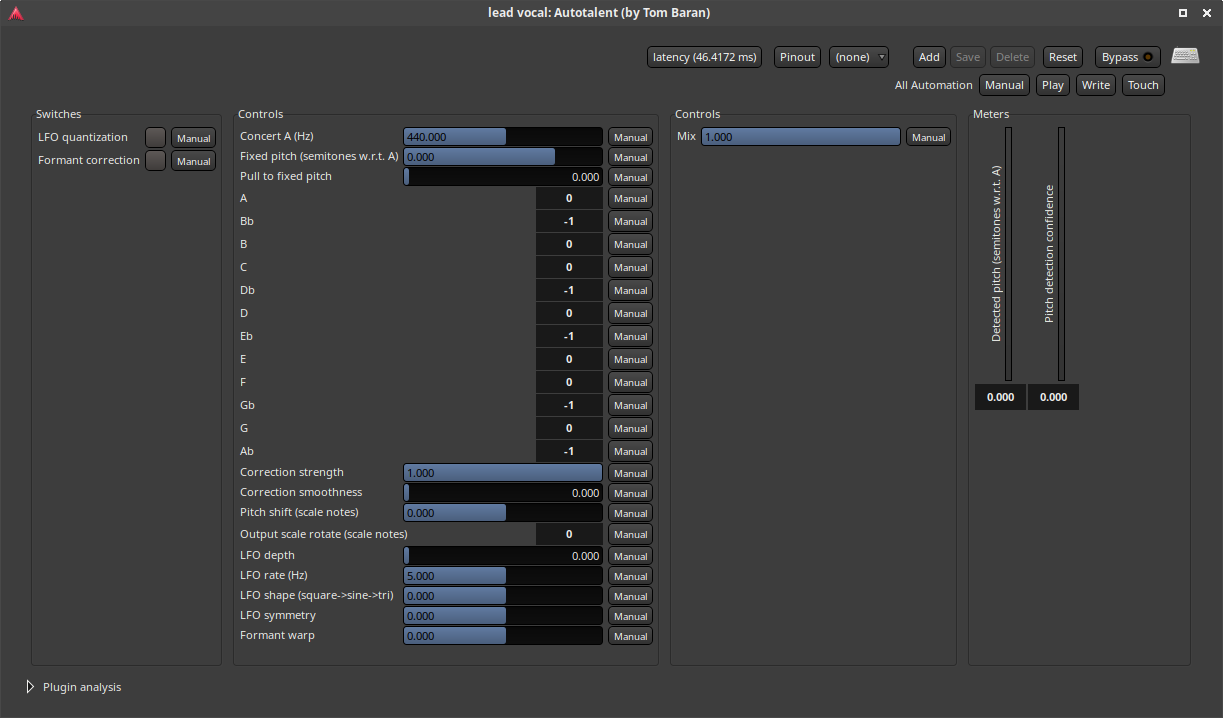Click the note A value field
Viewport: 1223px width, 718px height.
click(x=569, y=198)
